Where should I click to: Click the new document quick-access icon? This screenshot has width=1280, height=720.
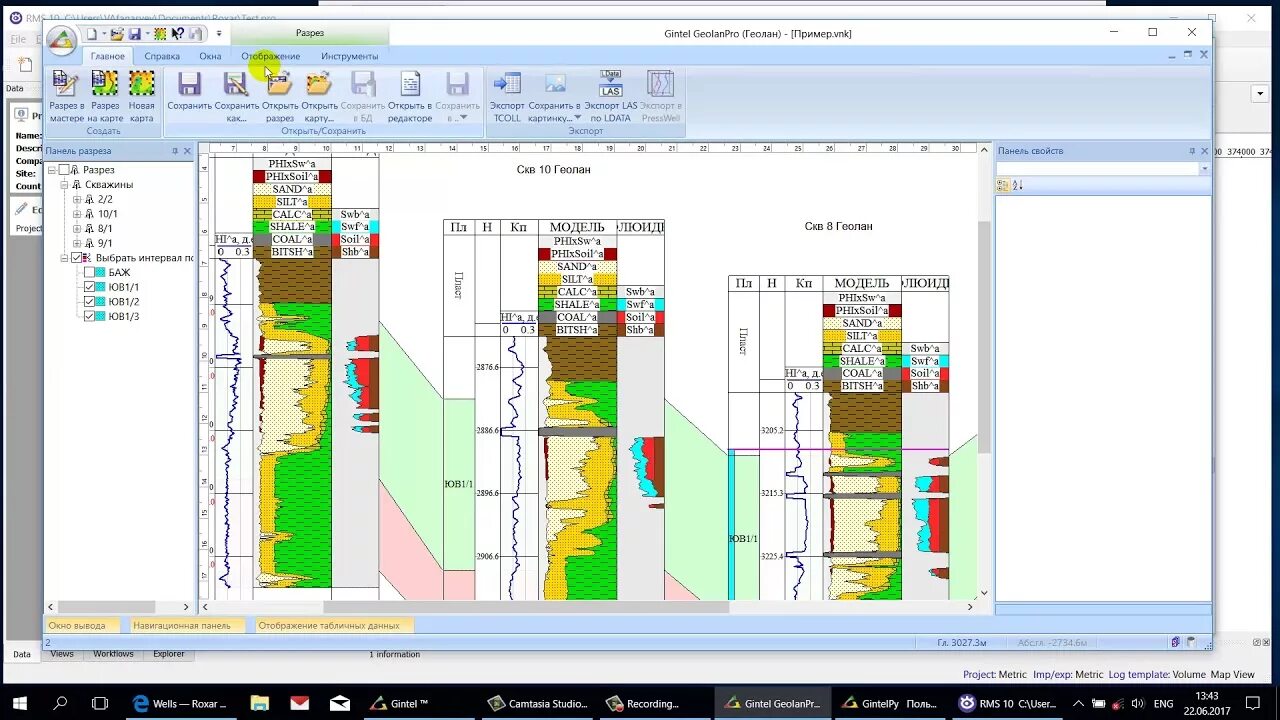coord(91,34)
